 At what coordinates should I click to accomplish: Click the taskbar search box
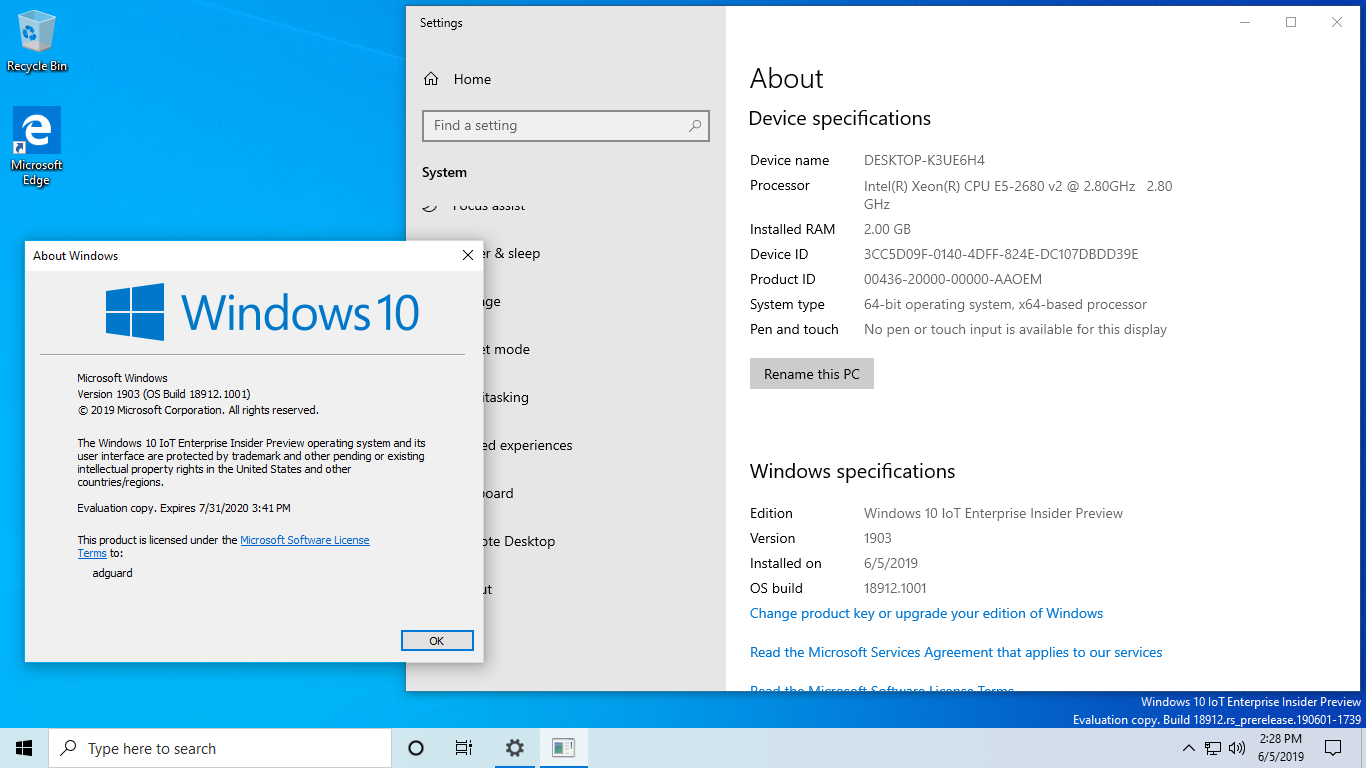click(219, 748)
